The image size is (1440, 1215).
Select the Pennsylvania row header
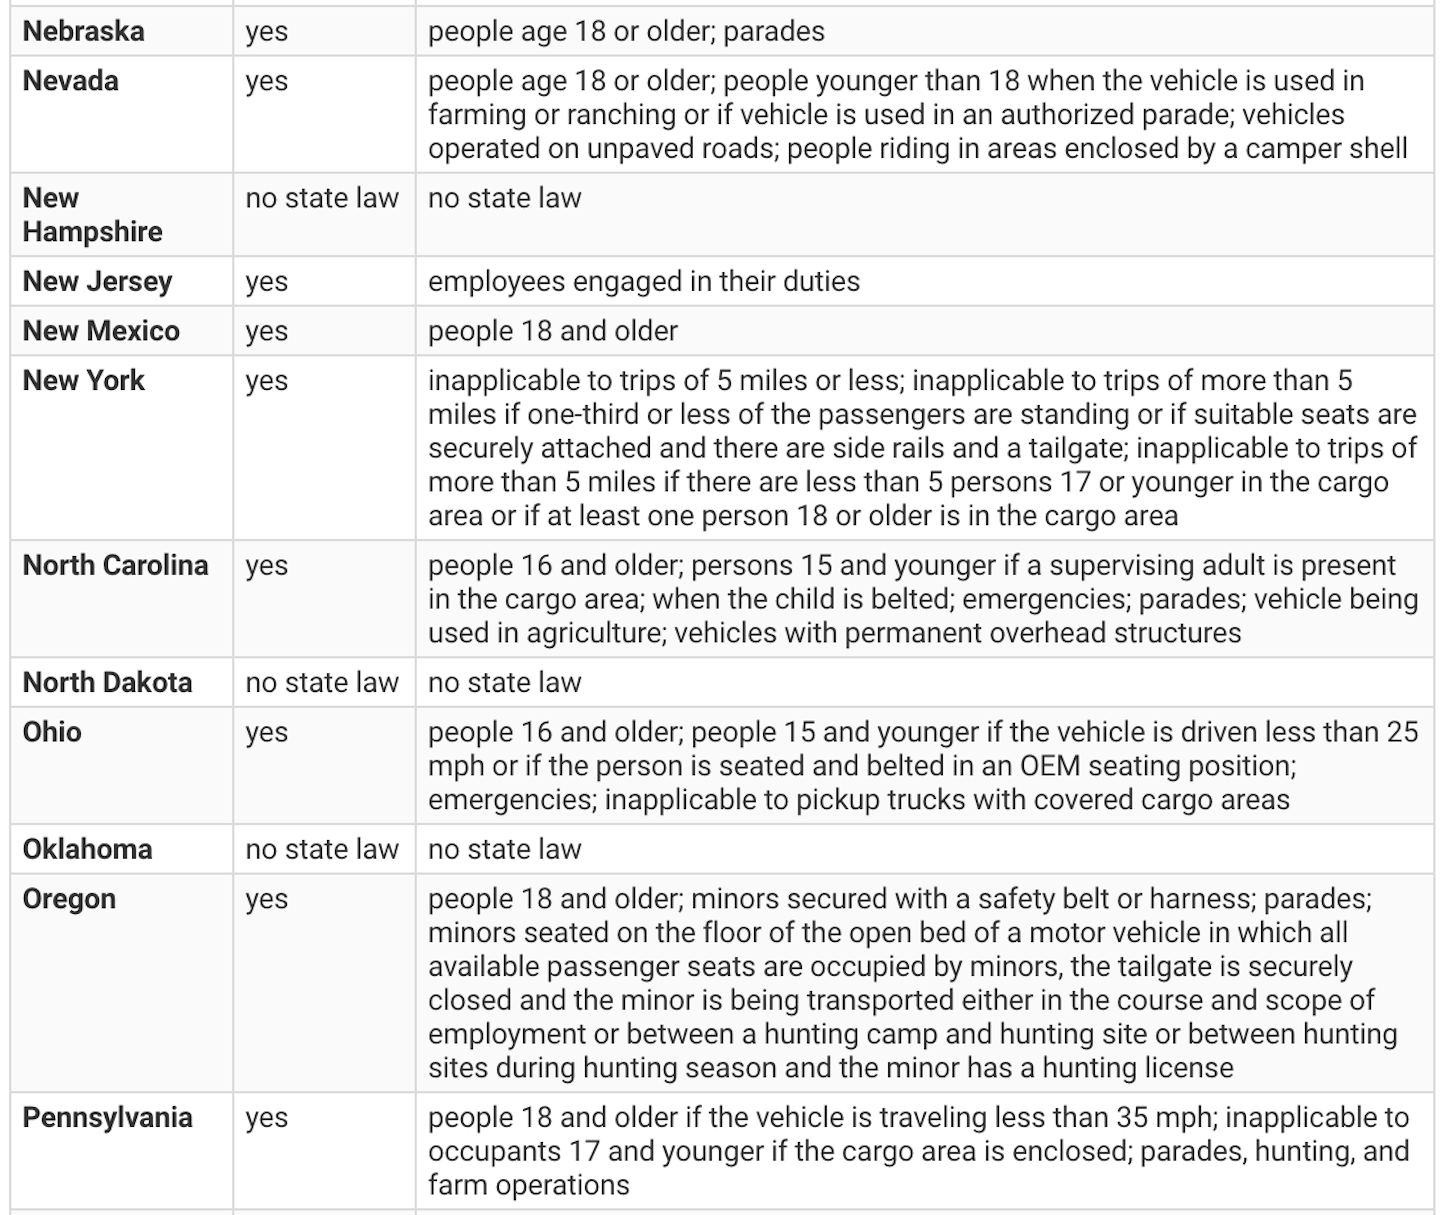pos(107,1117)
